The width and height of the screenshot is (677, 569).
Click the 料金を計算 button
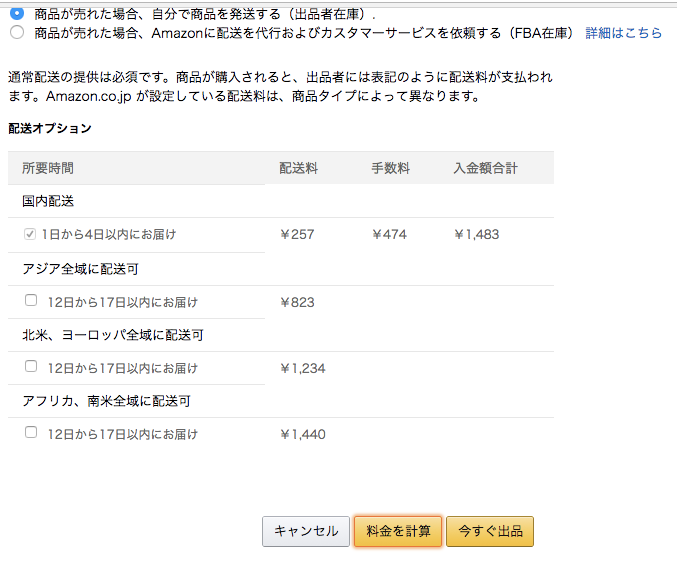tap(398, 531)
